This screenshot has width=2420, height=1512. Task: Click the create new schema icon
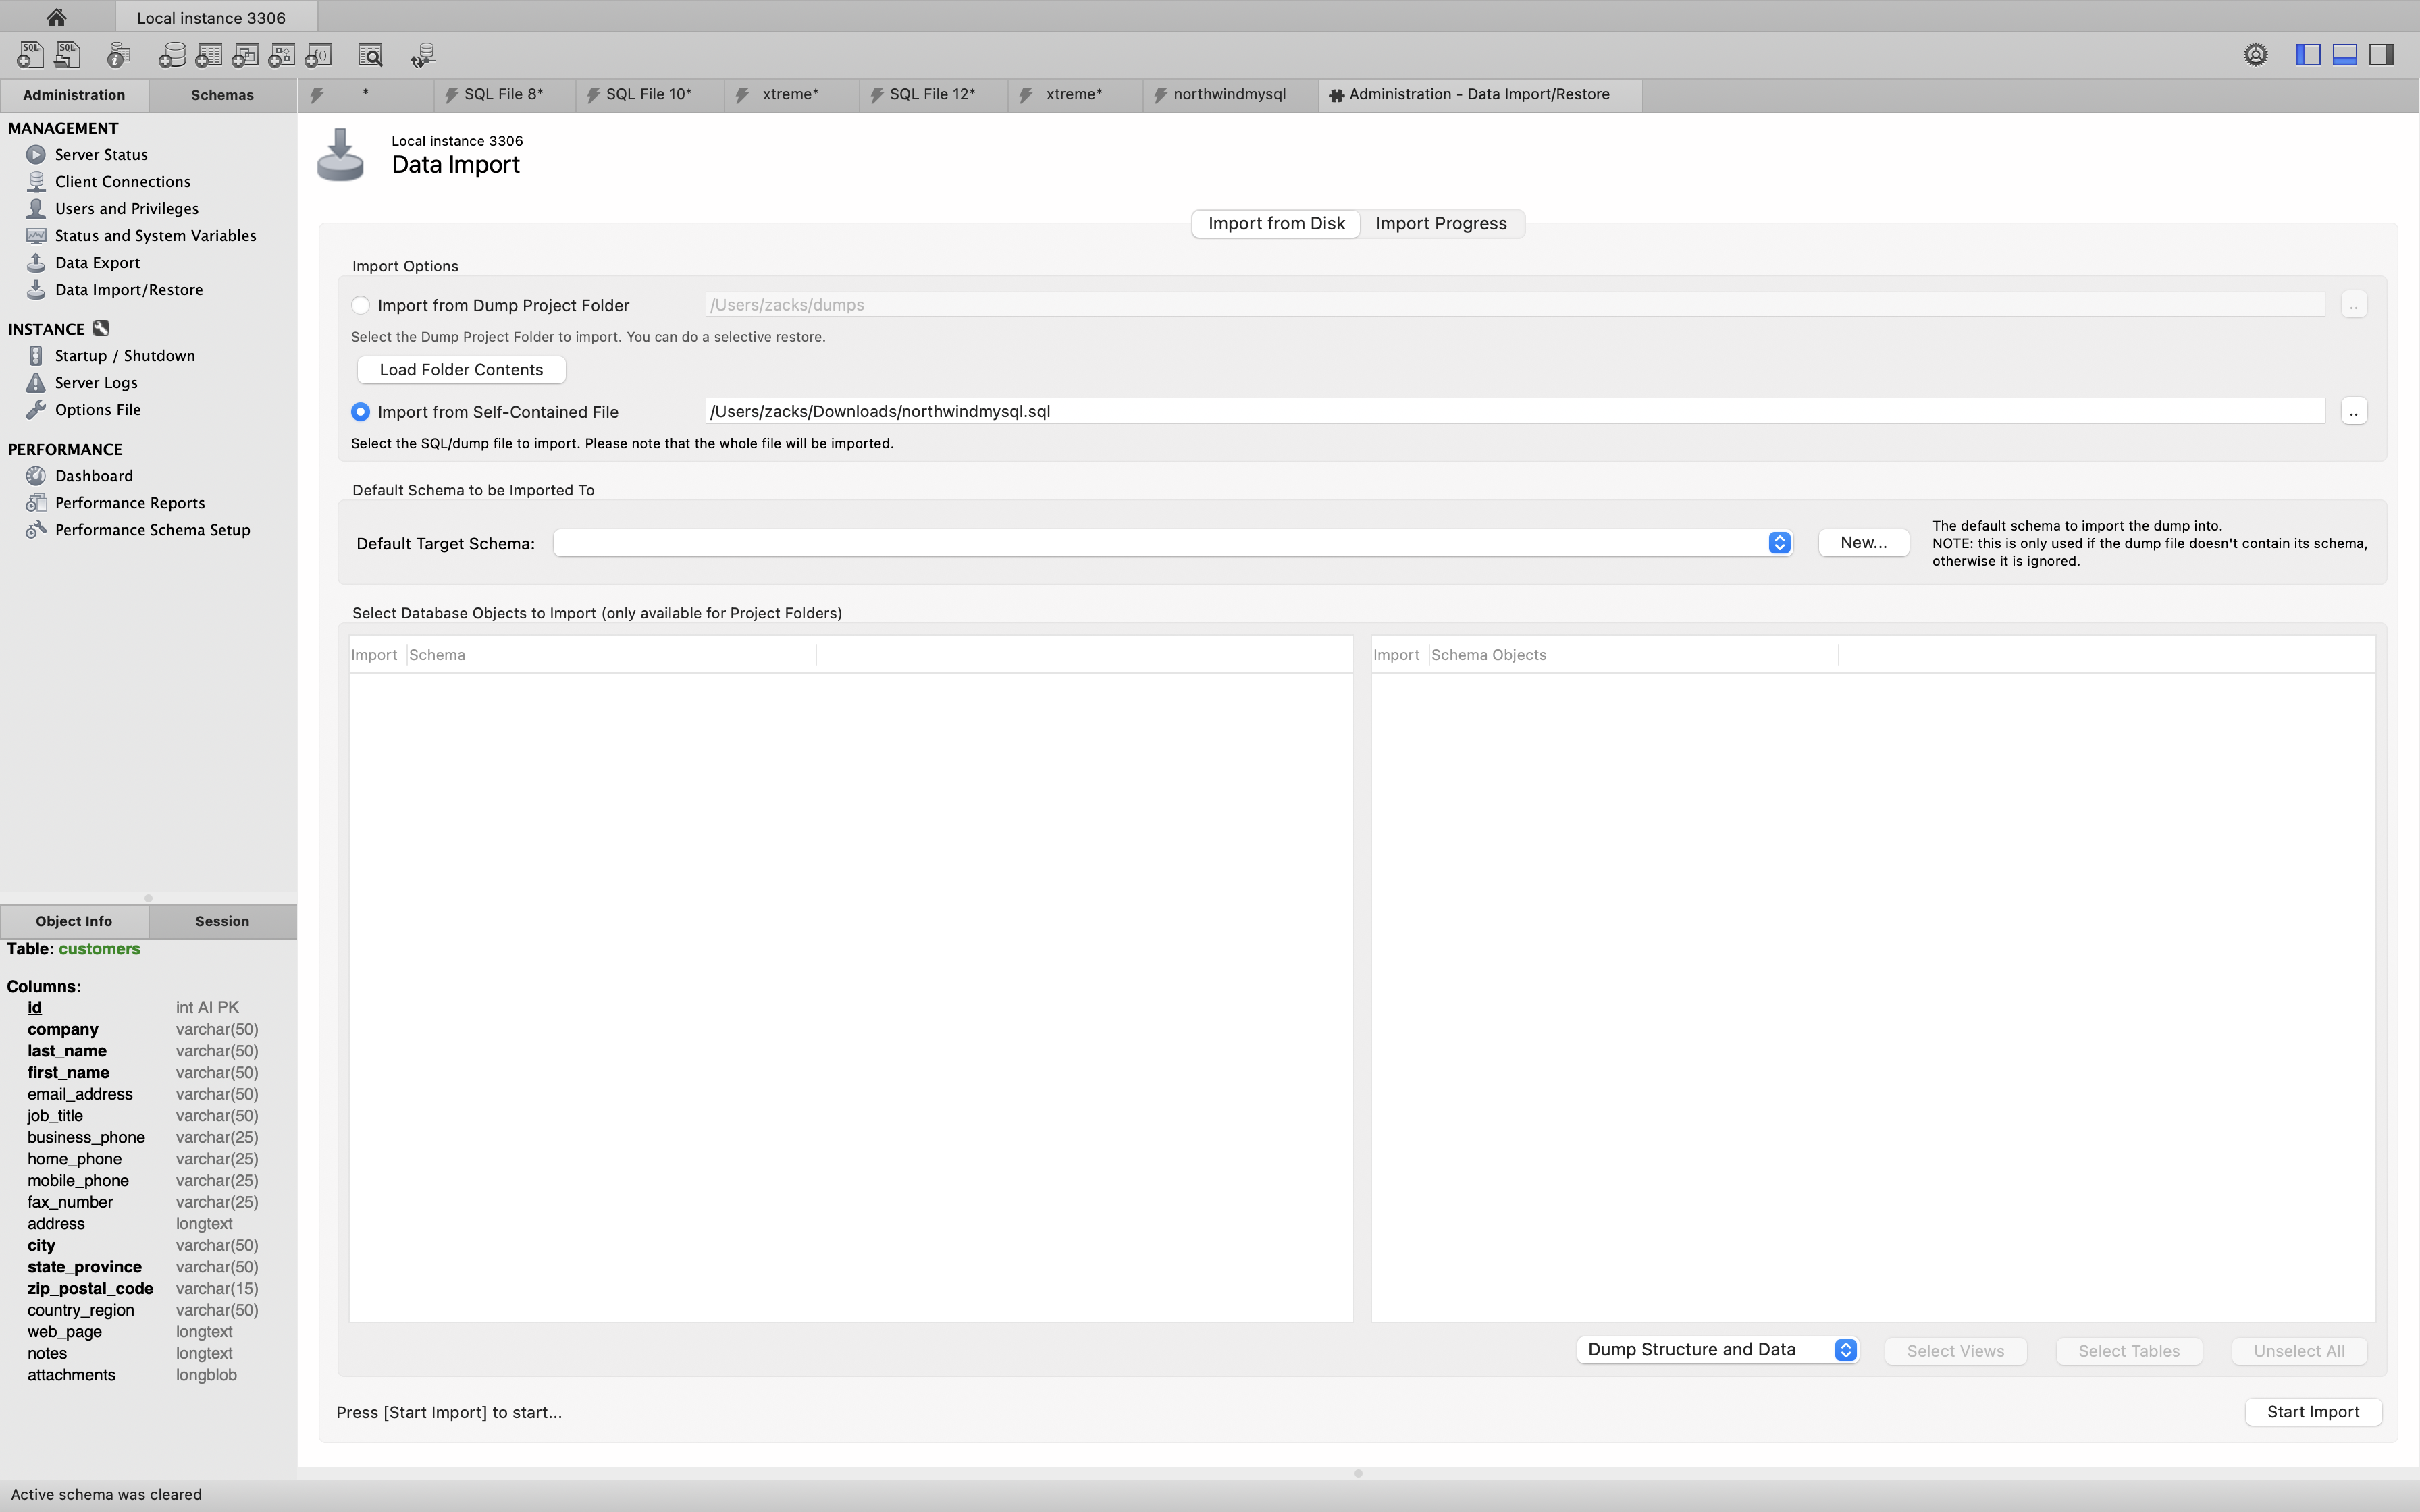[x=172, y=55]
